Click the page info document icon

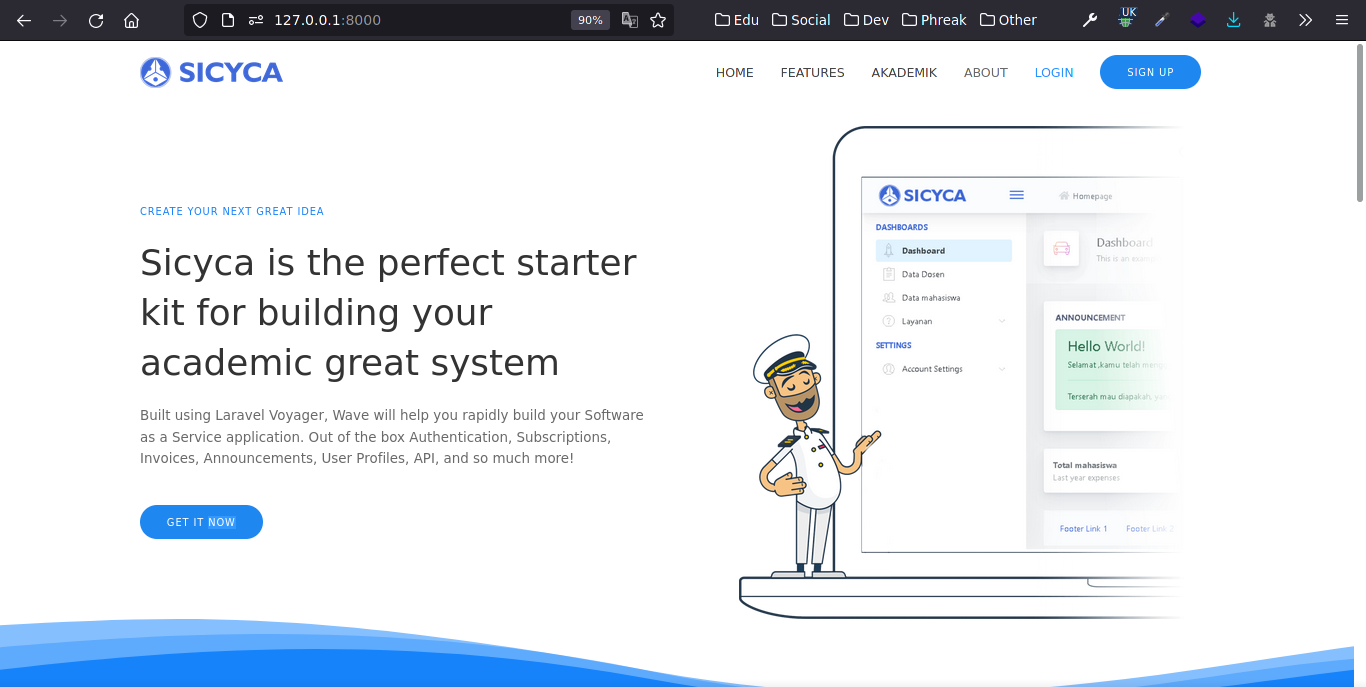pyautogui.click(x=228, y=20)
